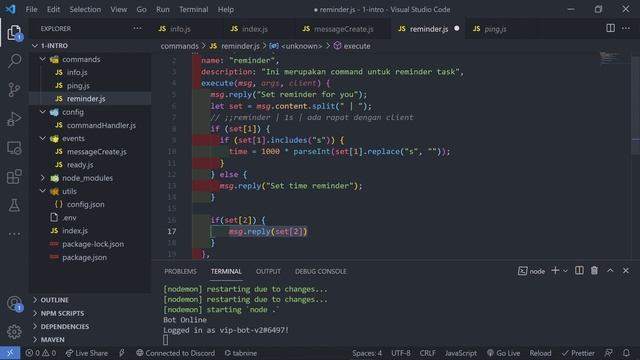
Task: Show errors and warnings count in status bar
Action: [x=40, y=353]
